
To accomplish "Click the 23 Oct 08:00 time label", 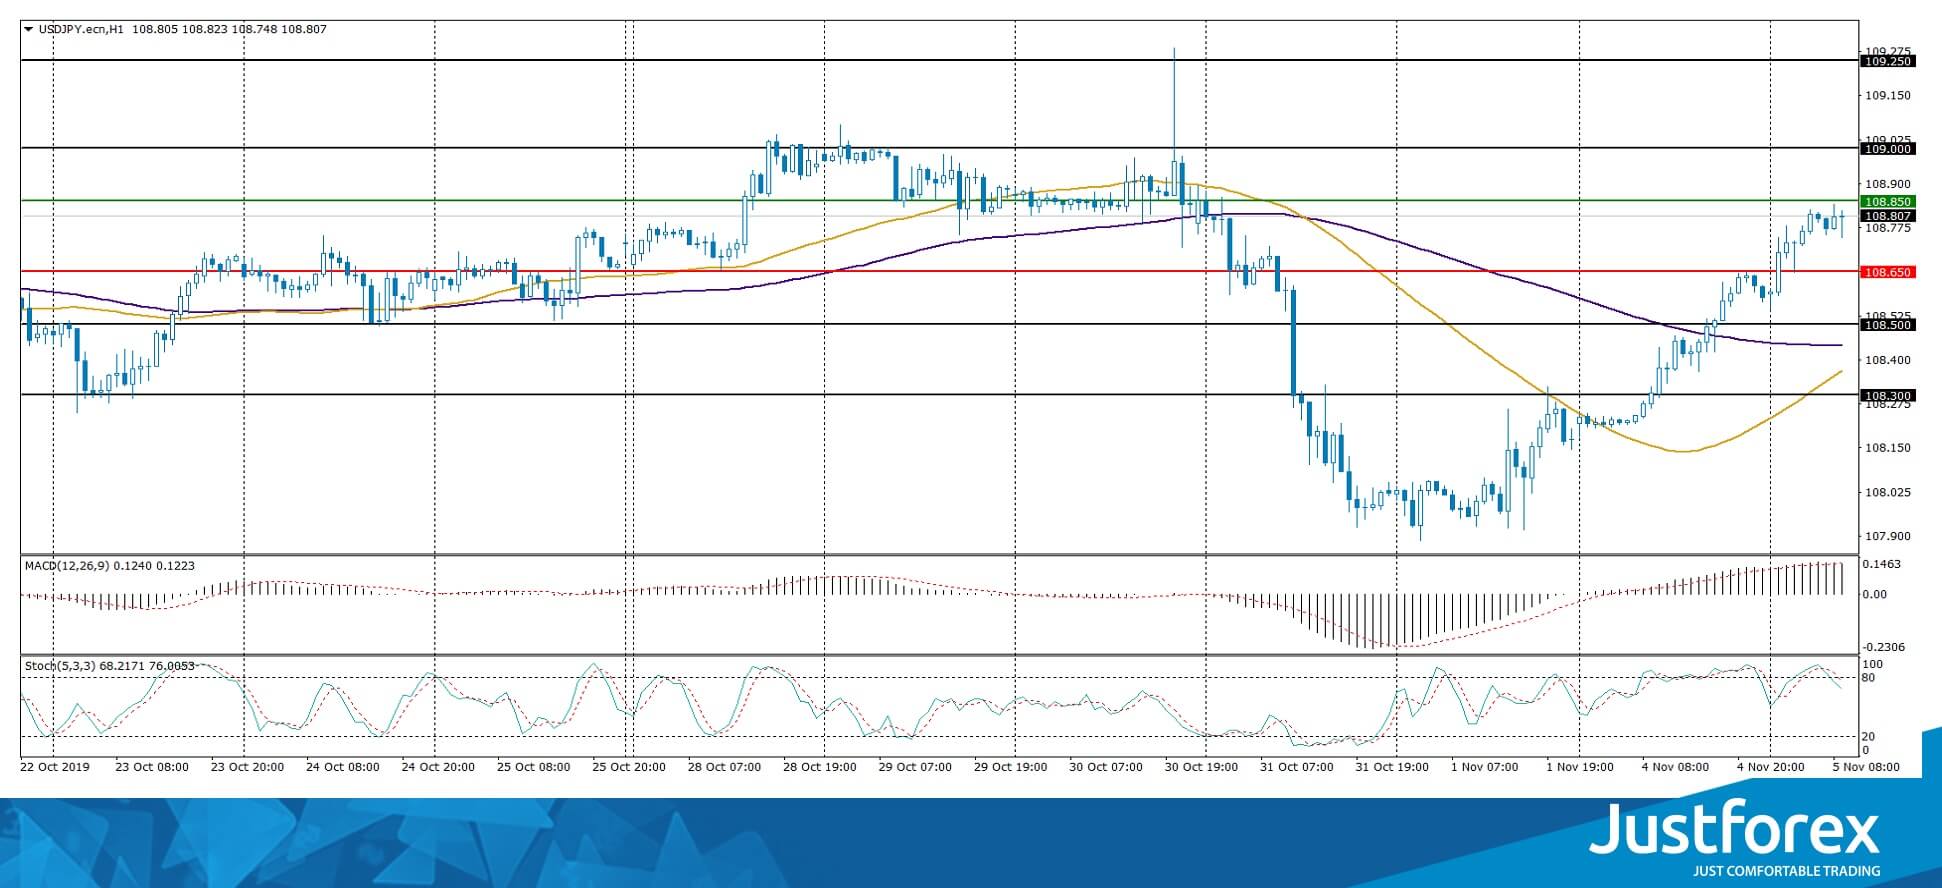I will (152, 767).
